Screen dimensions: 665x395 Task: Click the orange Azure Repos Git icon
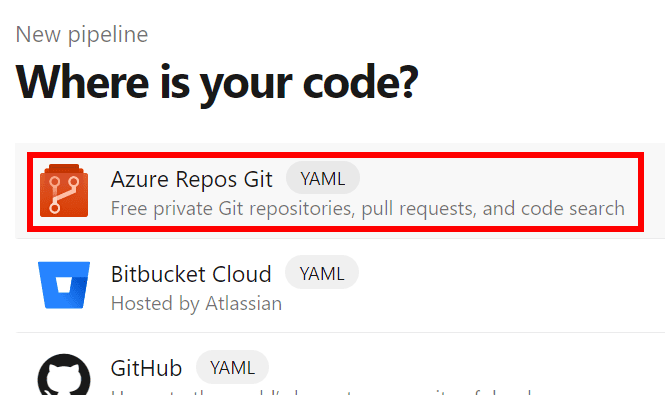[64, 190]
